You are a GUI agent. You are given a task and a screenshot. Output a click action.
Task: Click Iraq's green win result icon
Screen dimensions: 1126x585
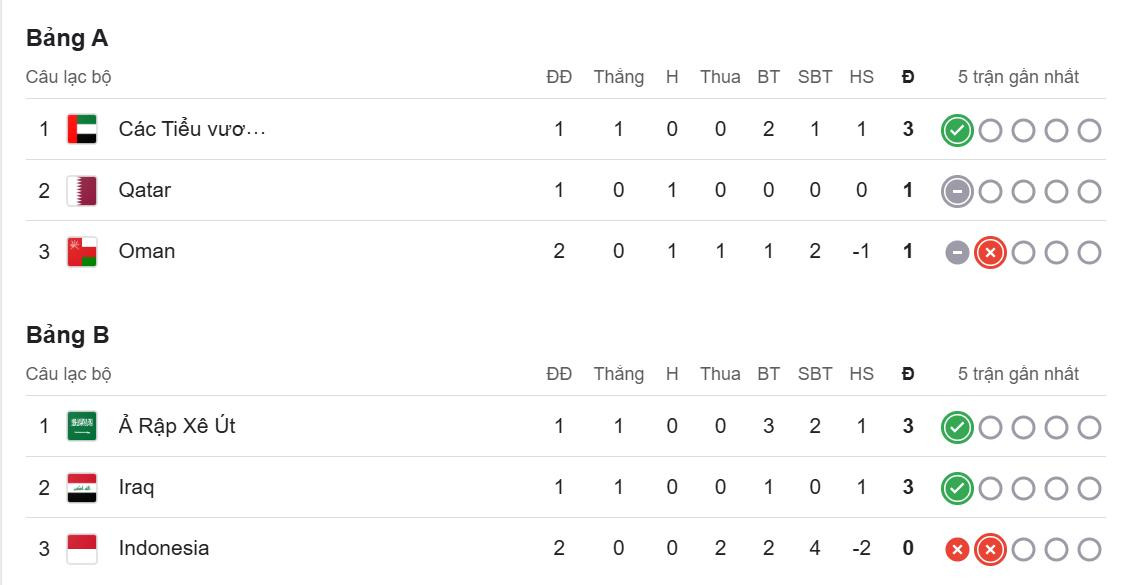[x=957, y=488]
